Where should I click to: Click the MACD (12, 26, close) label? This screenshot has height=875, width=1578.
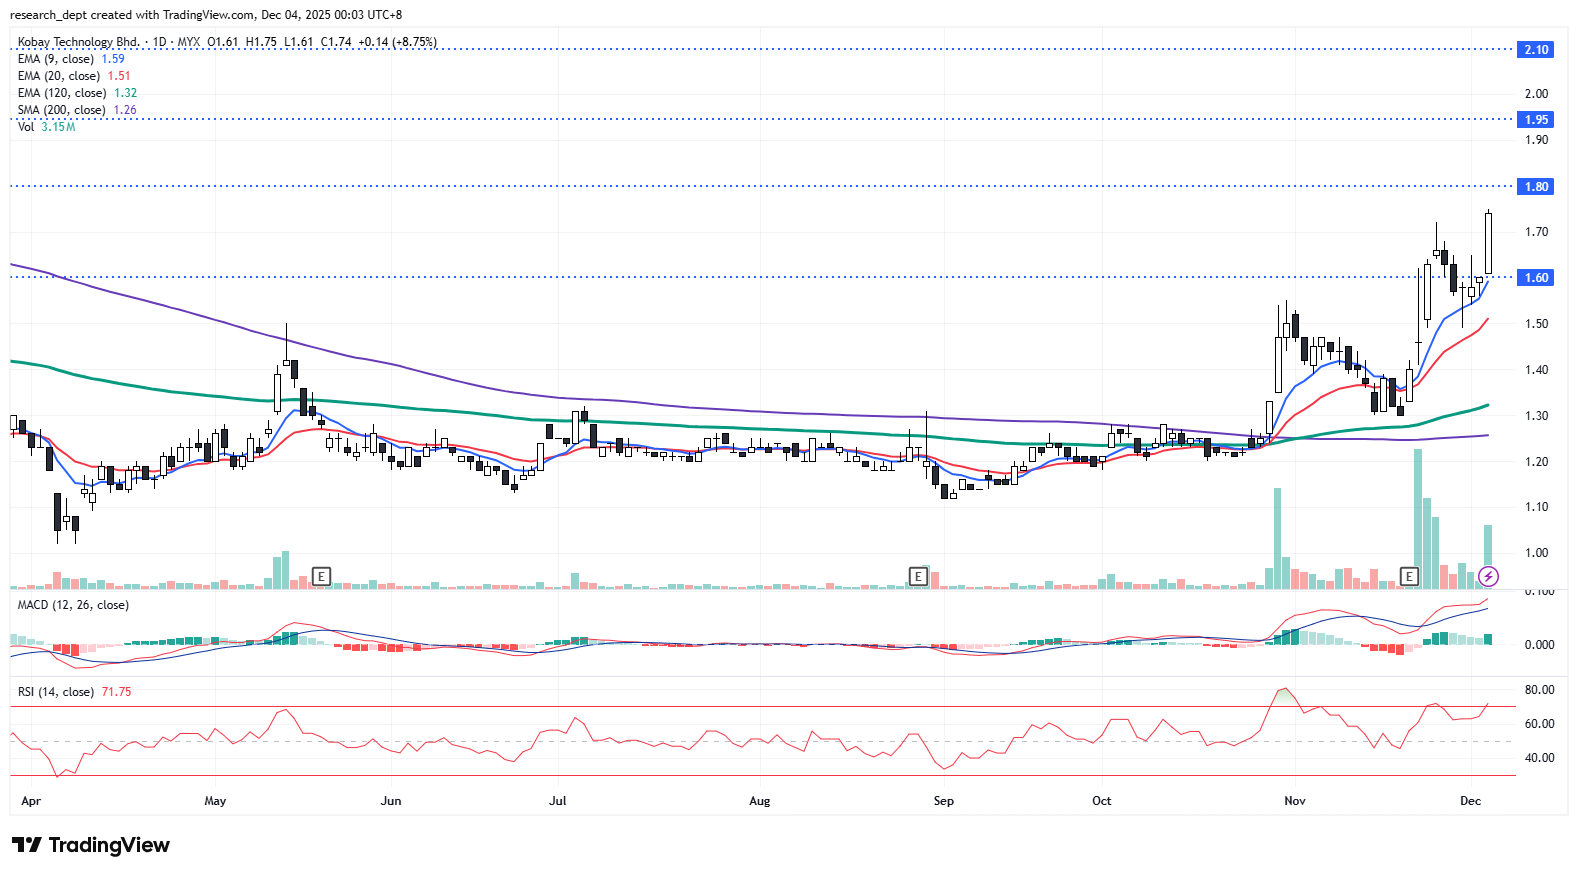[73, 605]
